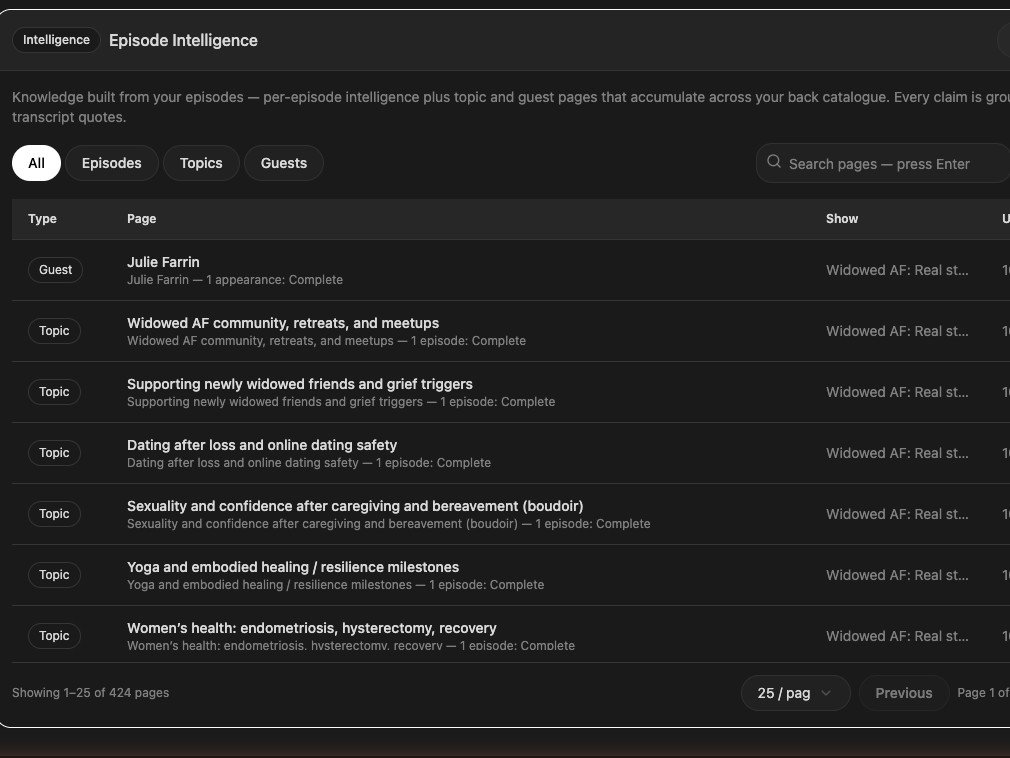Click the magnifier icon in search field

774,162
